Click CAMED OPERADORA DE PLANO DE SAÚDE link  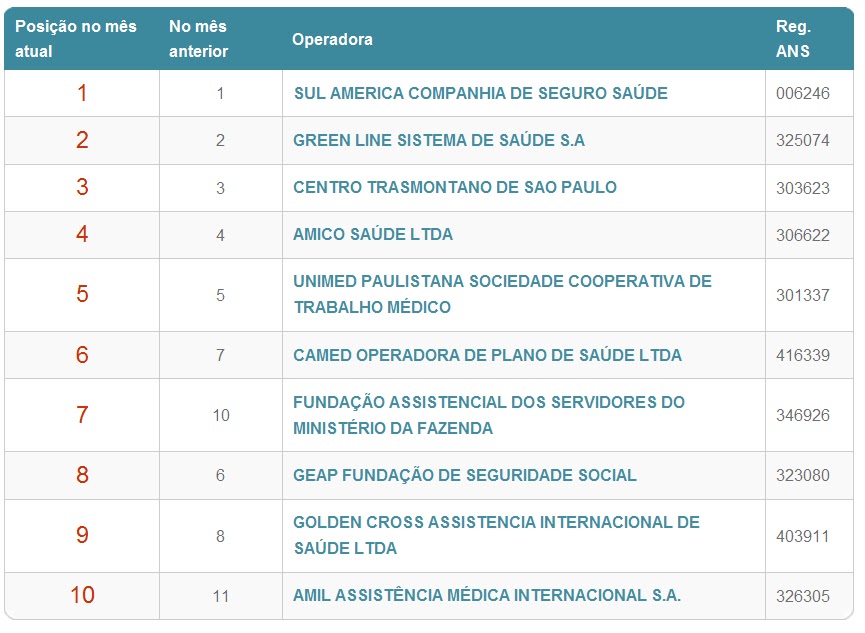487,355
